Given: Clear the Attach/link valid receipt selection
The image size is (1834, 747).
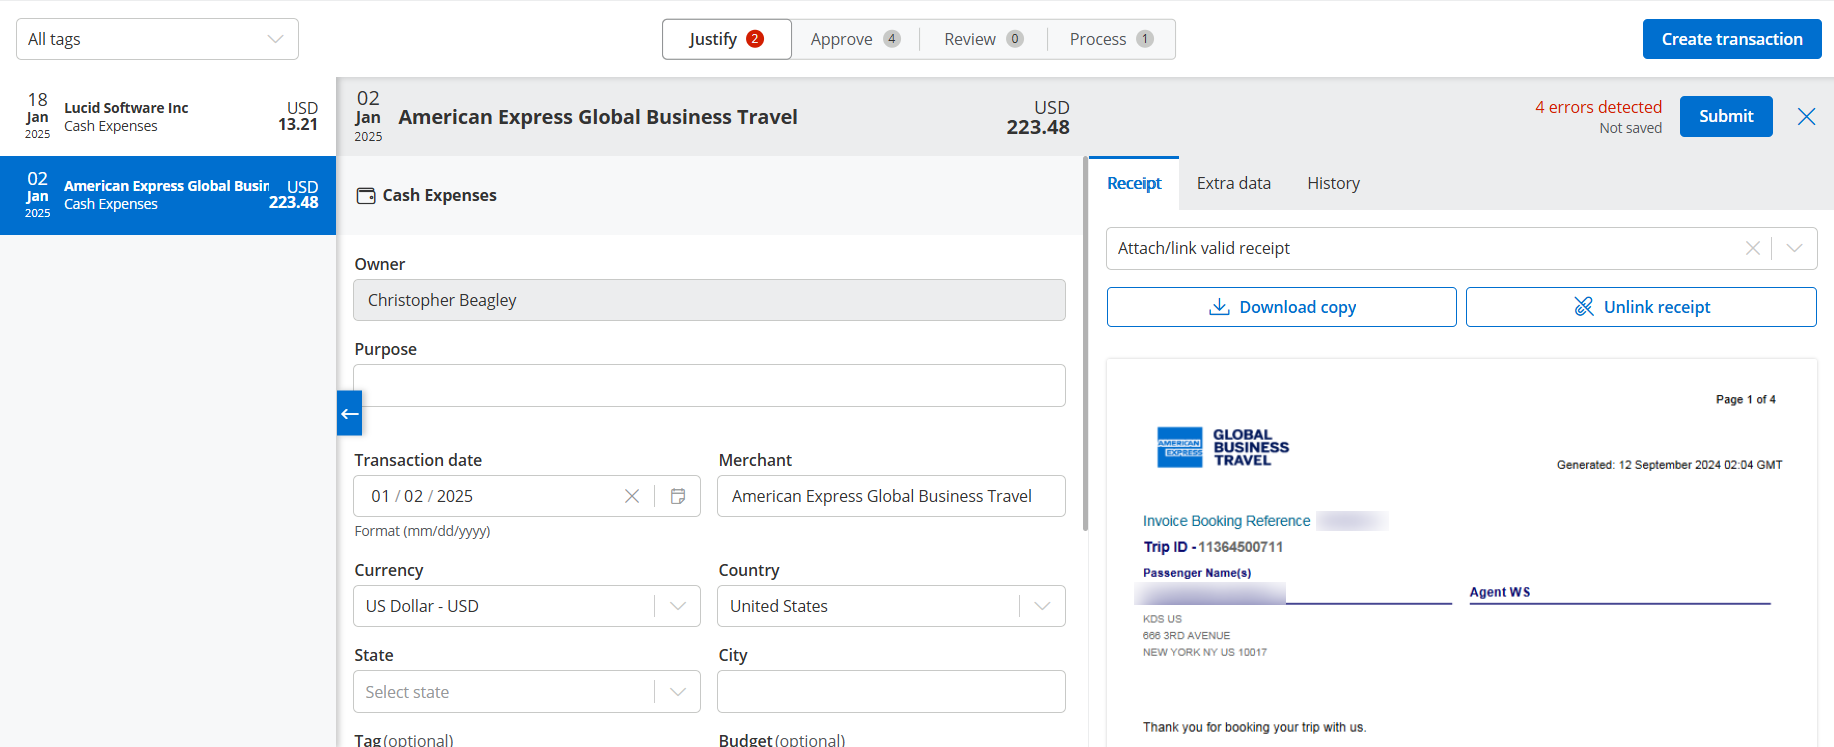Looking at the screenshot, I should (x=1752, y=248).
